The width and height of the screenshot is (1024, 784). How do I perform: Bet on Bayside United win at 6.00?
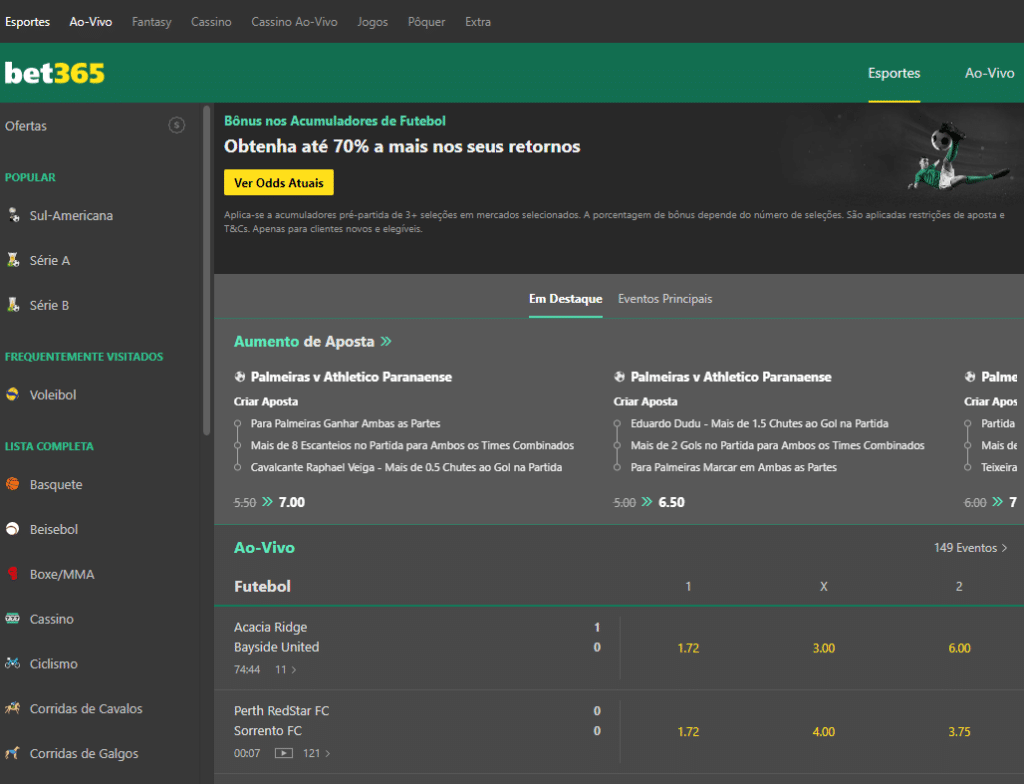[959, 648]
